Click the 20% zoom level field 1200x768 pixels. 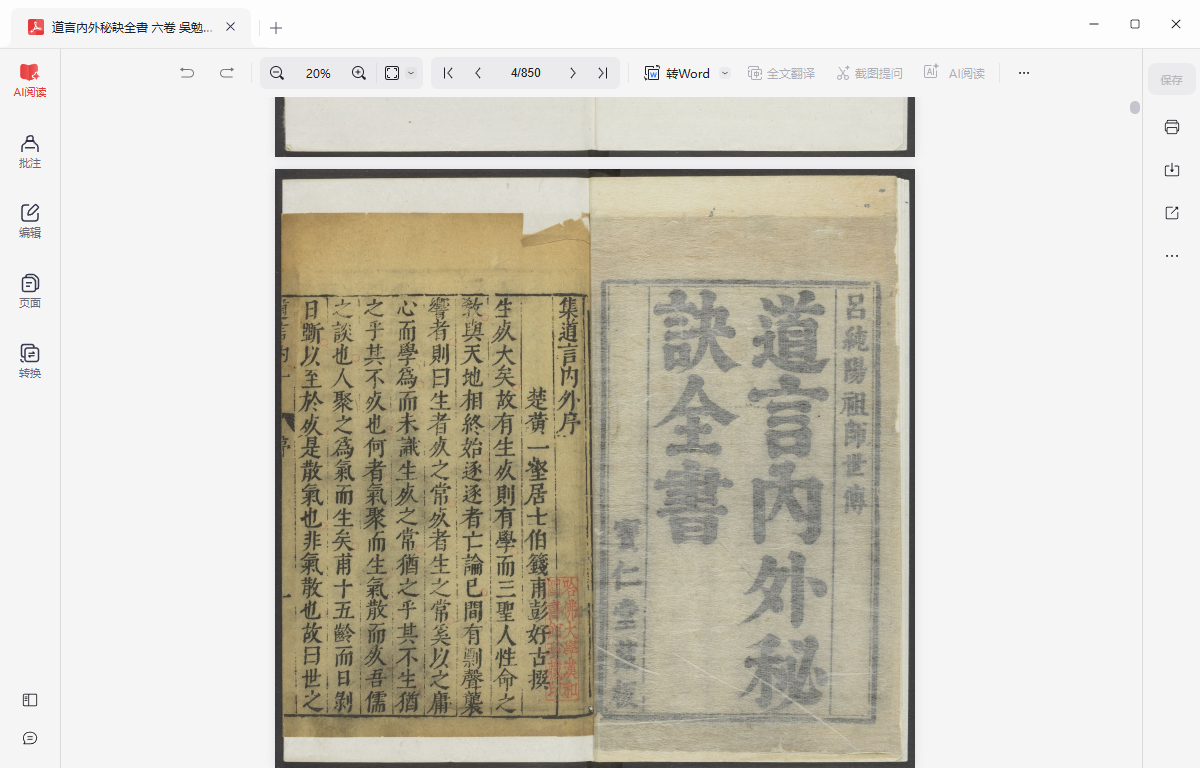coord(318,73)
